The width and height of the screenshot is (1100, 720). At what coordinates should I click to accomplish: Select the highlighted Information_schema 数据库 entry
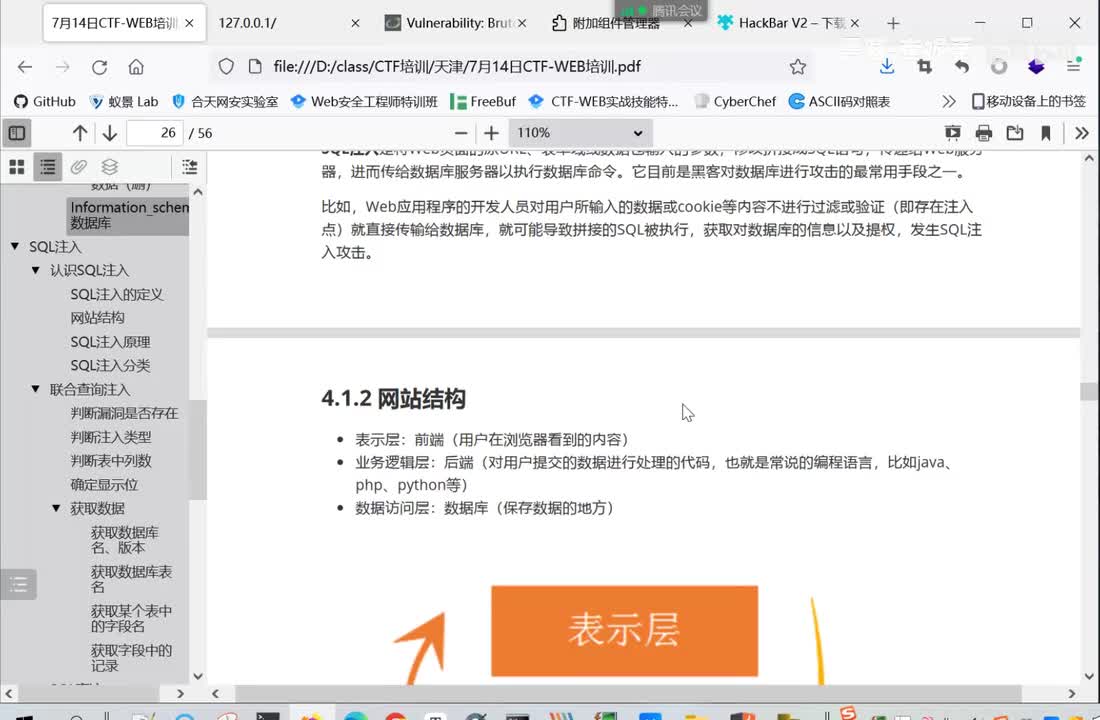click(128, 215)
